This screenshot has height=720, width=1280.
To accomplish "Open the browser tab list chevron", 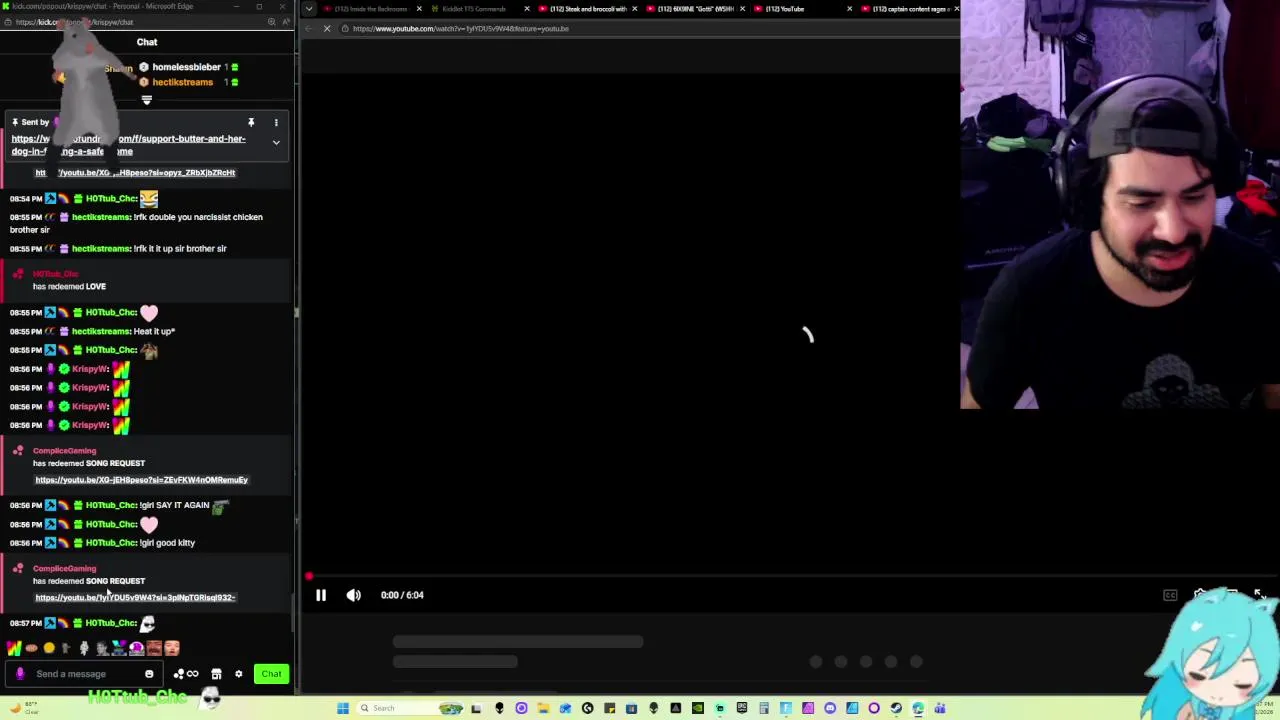I will coord(309,9).
